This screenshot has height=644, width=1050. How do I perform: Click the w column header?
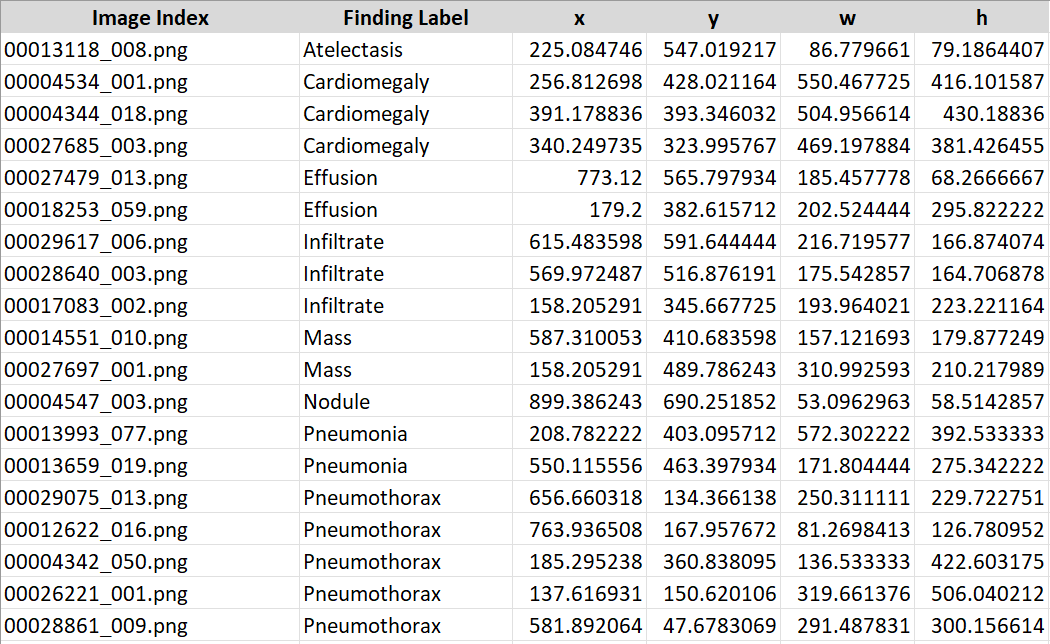click(847, 17)
